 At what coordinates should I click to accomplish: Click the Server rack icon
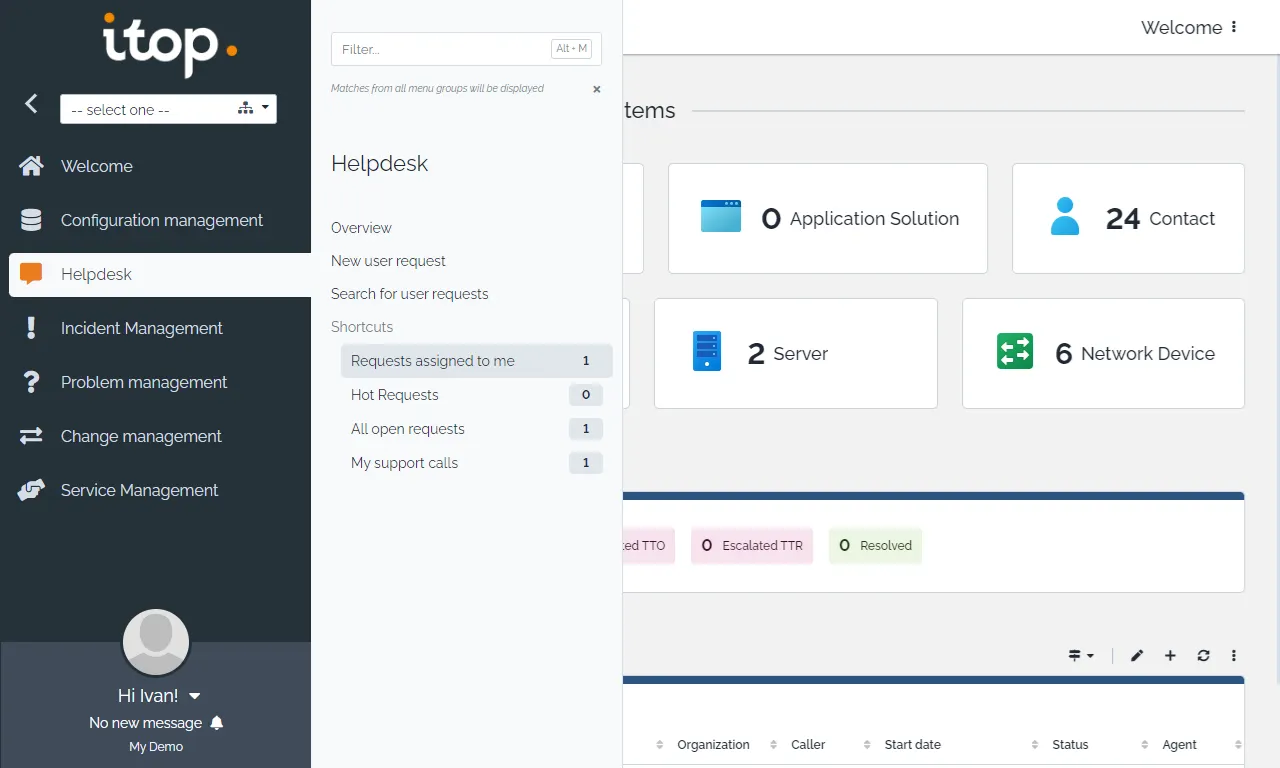pos(707,352)
